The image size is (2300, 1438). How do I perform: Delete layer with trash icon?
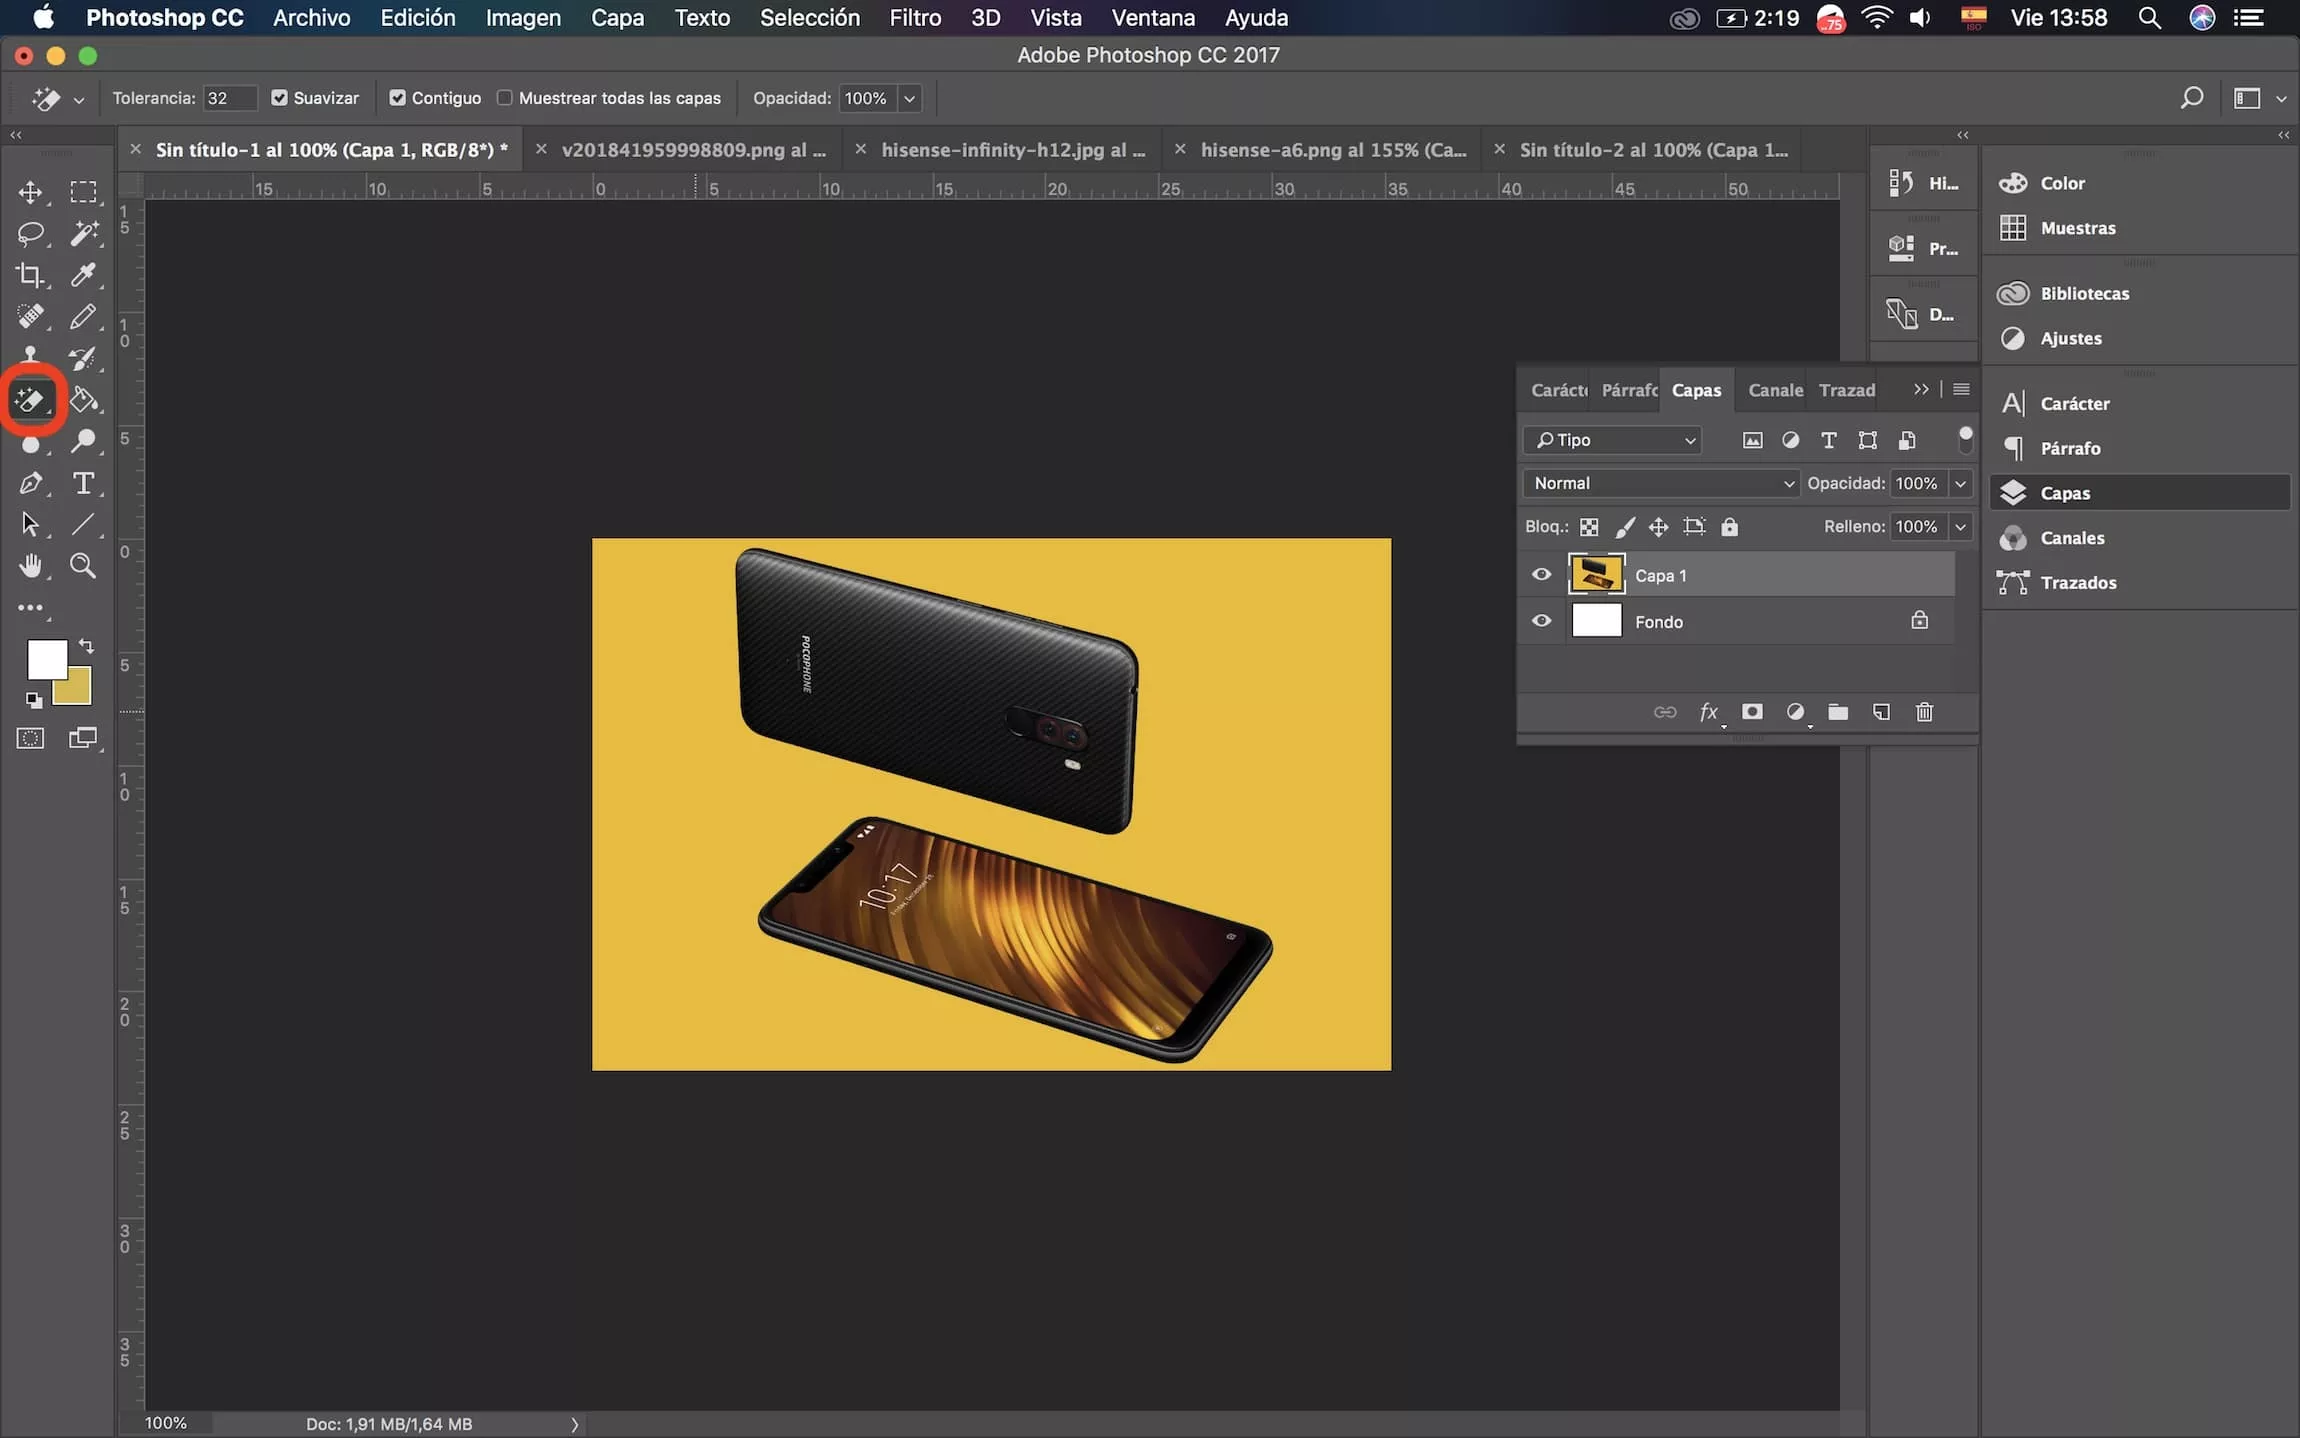(1924, 712)
